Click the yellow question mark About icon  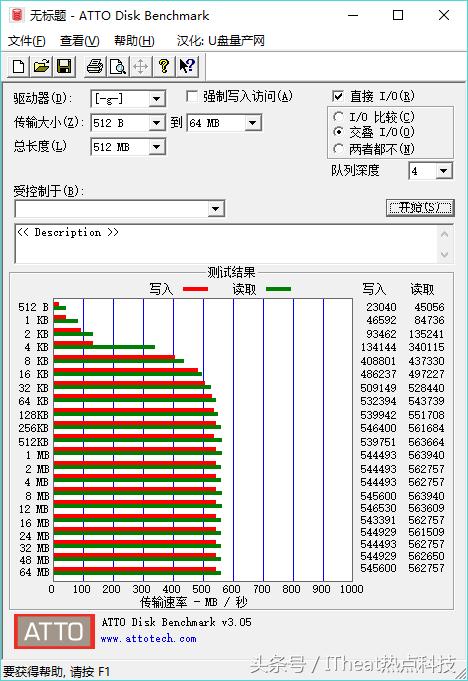pyautogui.click(x=164, y=66)
